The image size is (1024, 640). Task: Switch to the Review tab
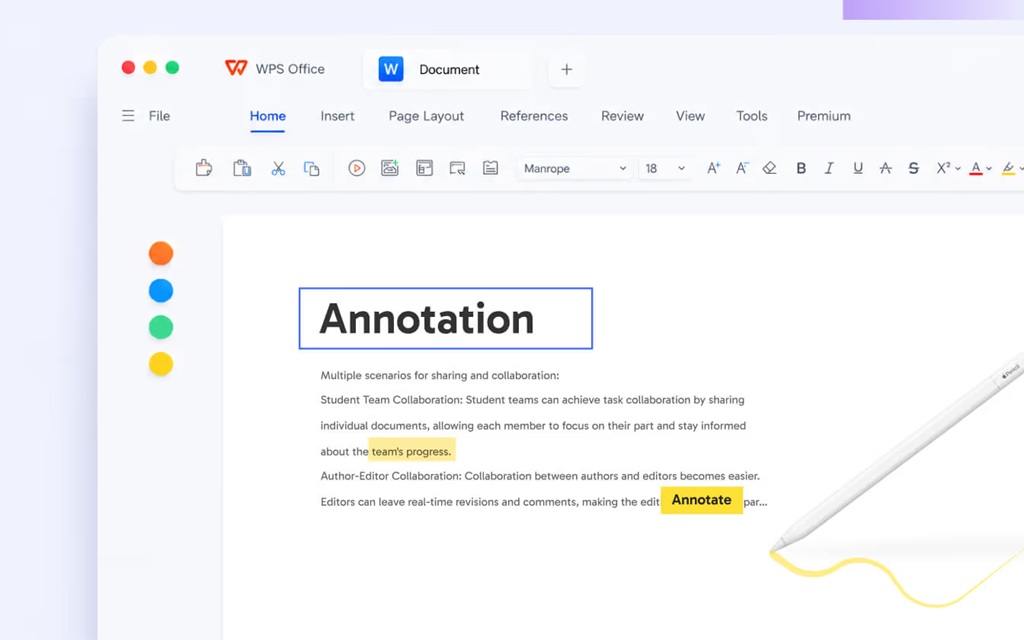pyautogui.click(x=622, y=116)
